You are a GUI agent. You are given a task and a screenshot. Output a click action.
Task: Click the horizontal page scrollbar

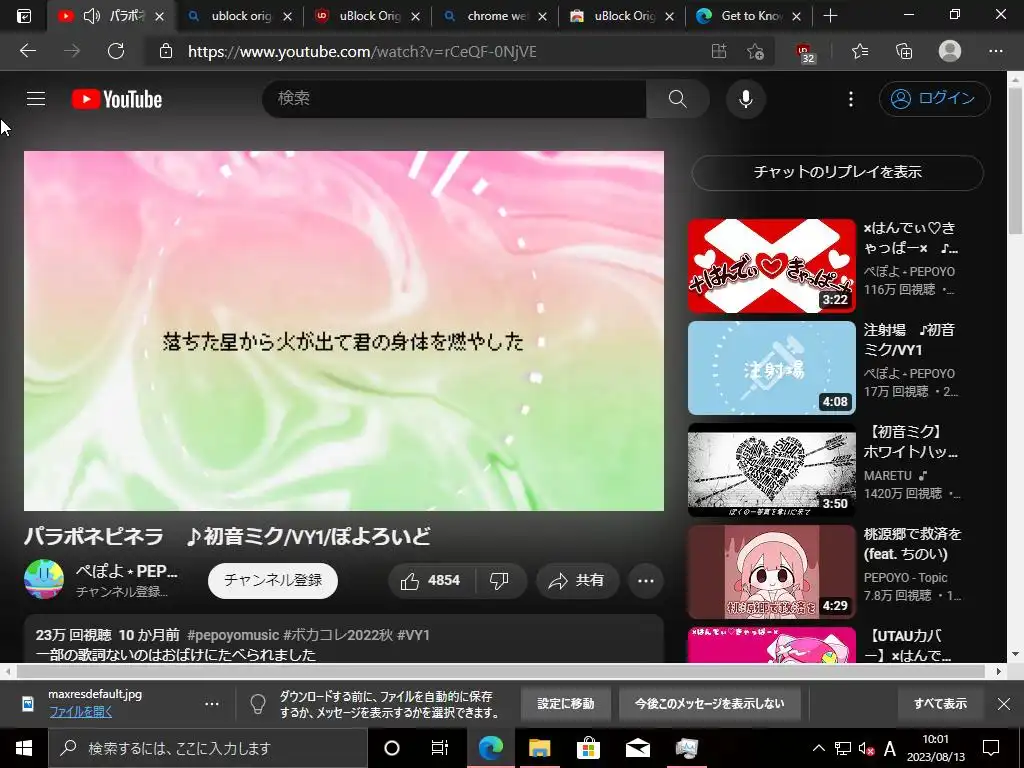pyautogui.click(x=501, y=671)
